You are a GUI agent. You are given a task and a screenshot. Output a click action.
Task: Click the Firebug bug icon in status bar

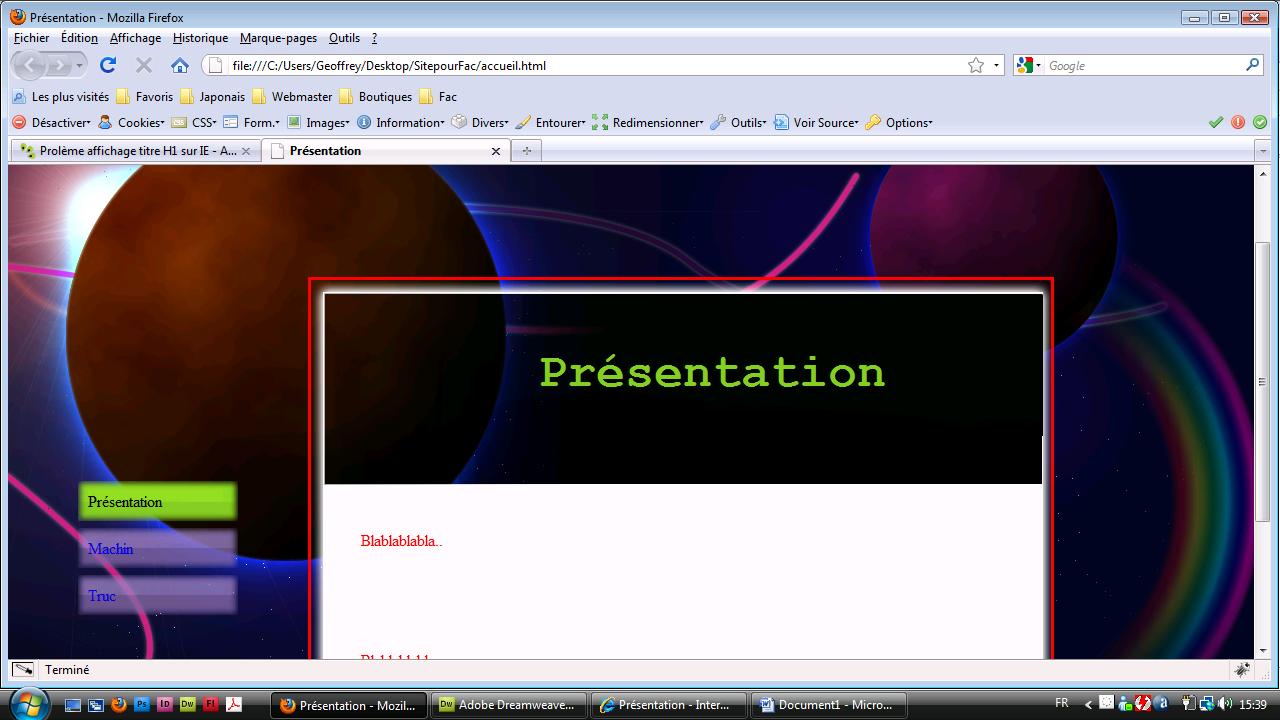(x=1243, y=670)
